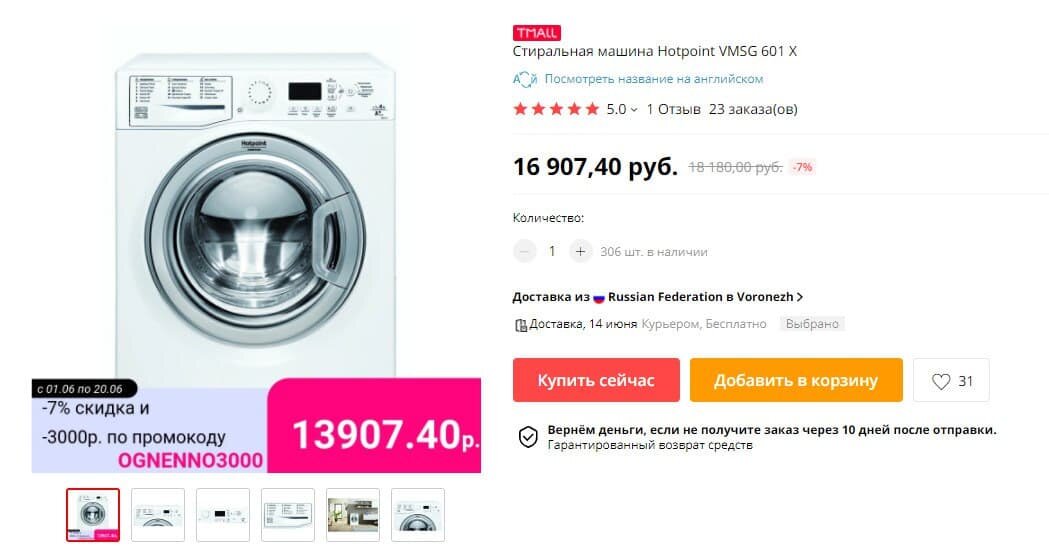
Task: Click the quantity input field showing 1
Action: coord(552,252)
